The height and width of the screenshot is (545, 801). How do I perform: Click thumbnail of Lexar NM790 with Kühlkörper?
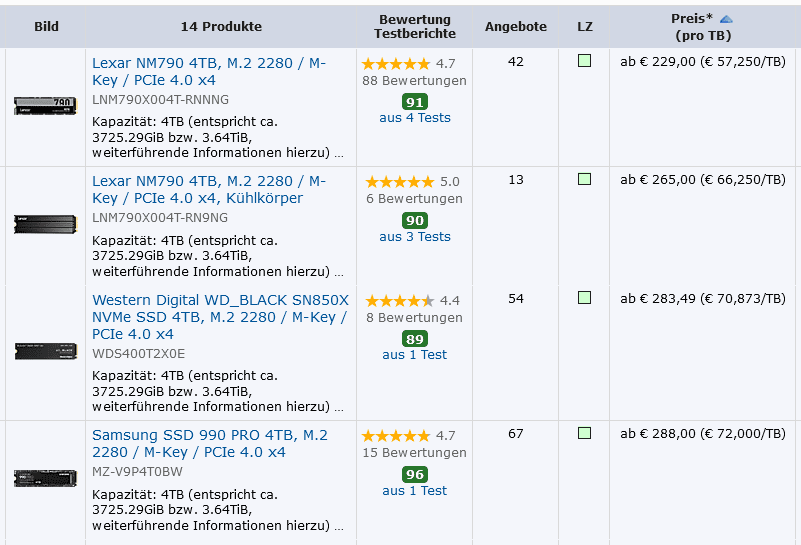point(45,224)
